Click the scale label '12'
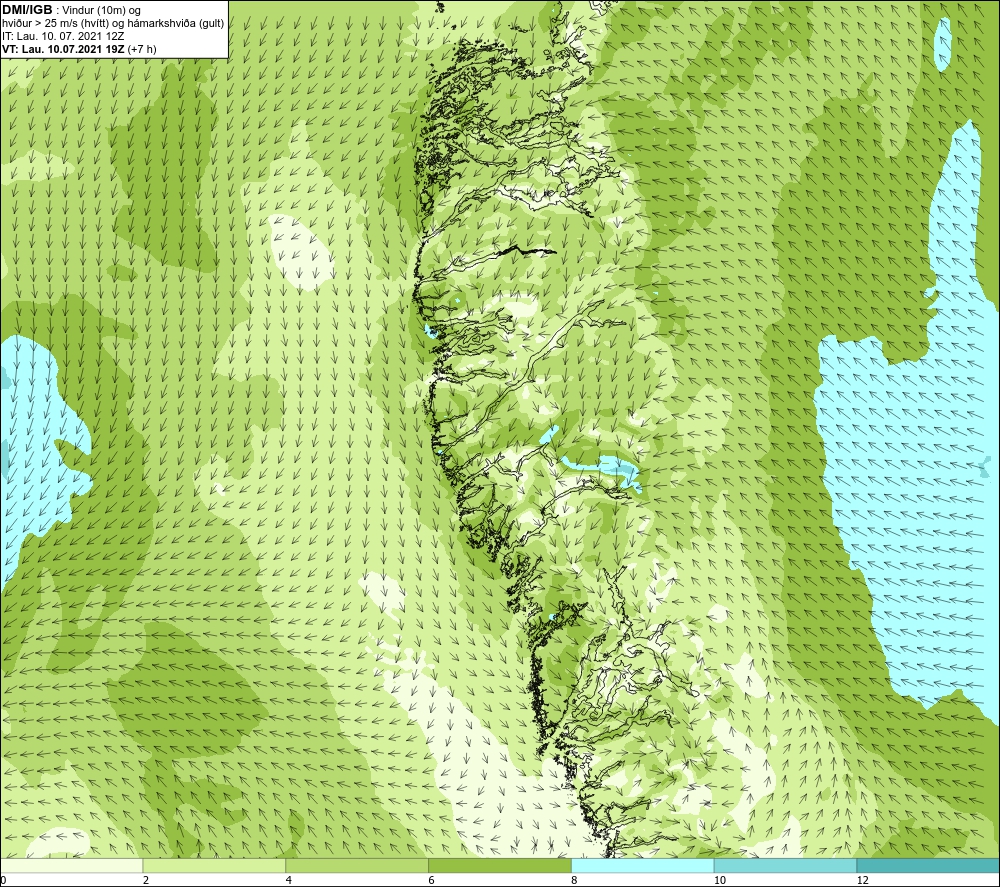1000x887 pixels. pyautogui.click(x=862, y=880)
